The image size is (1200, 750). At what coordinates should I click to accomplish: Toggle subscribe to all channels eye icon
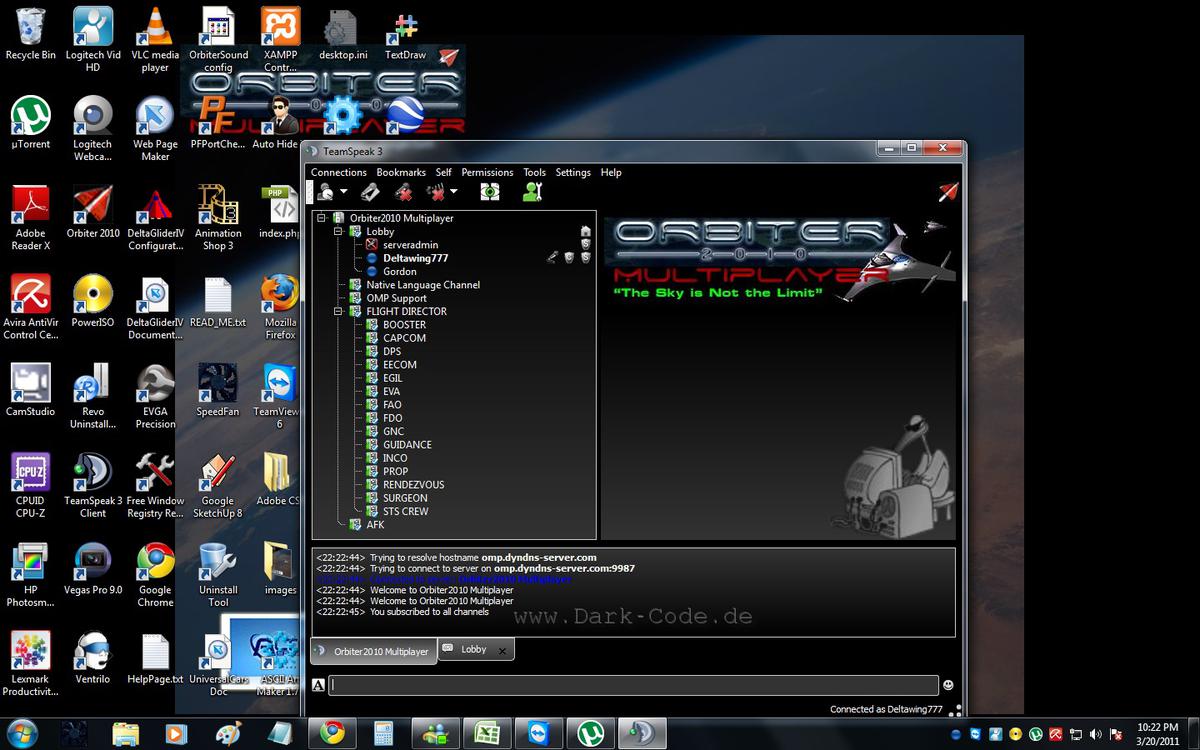[490, 192]
